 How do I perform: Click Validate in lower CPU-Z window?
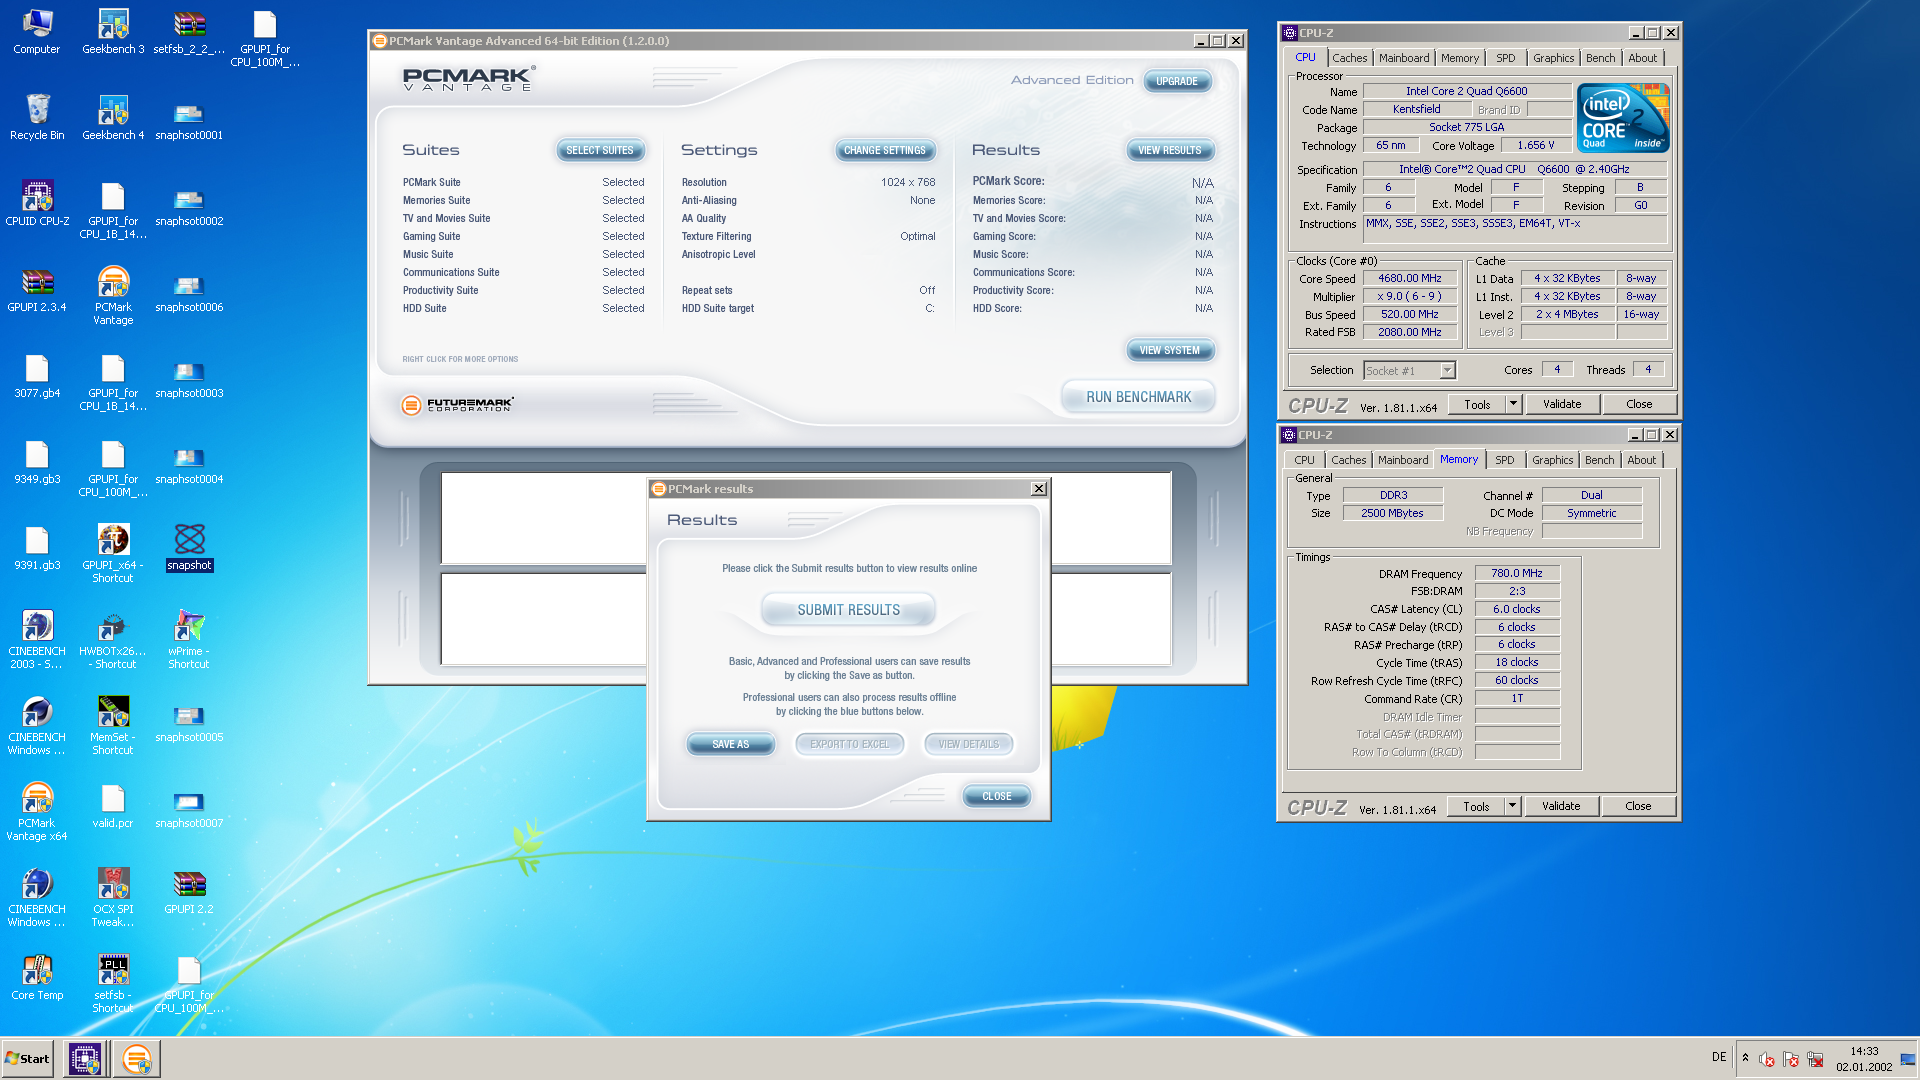[1561, 806]
